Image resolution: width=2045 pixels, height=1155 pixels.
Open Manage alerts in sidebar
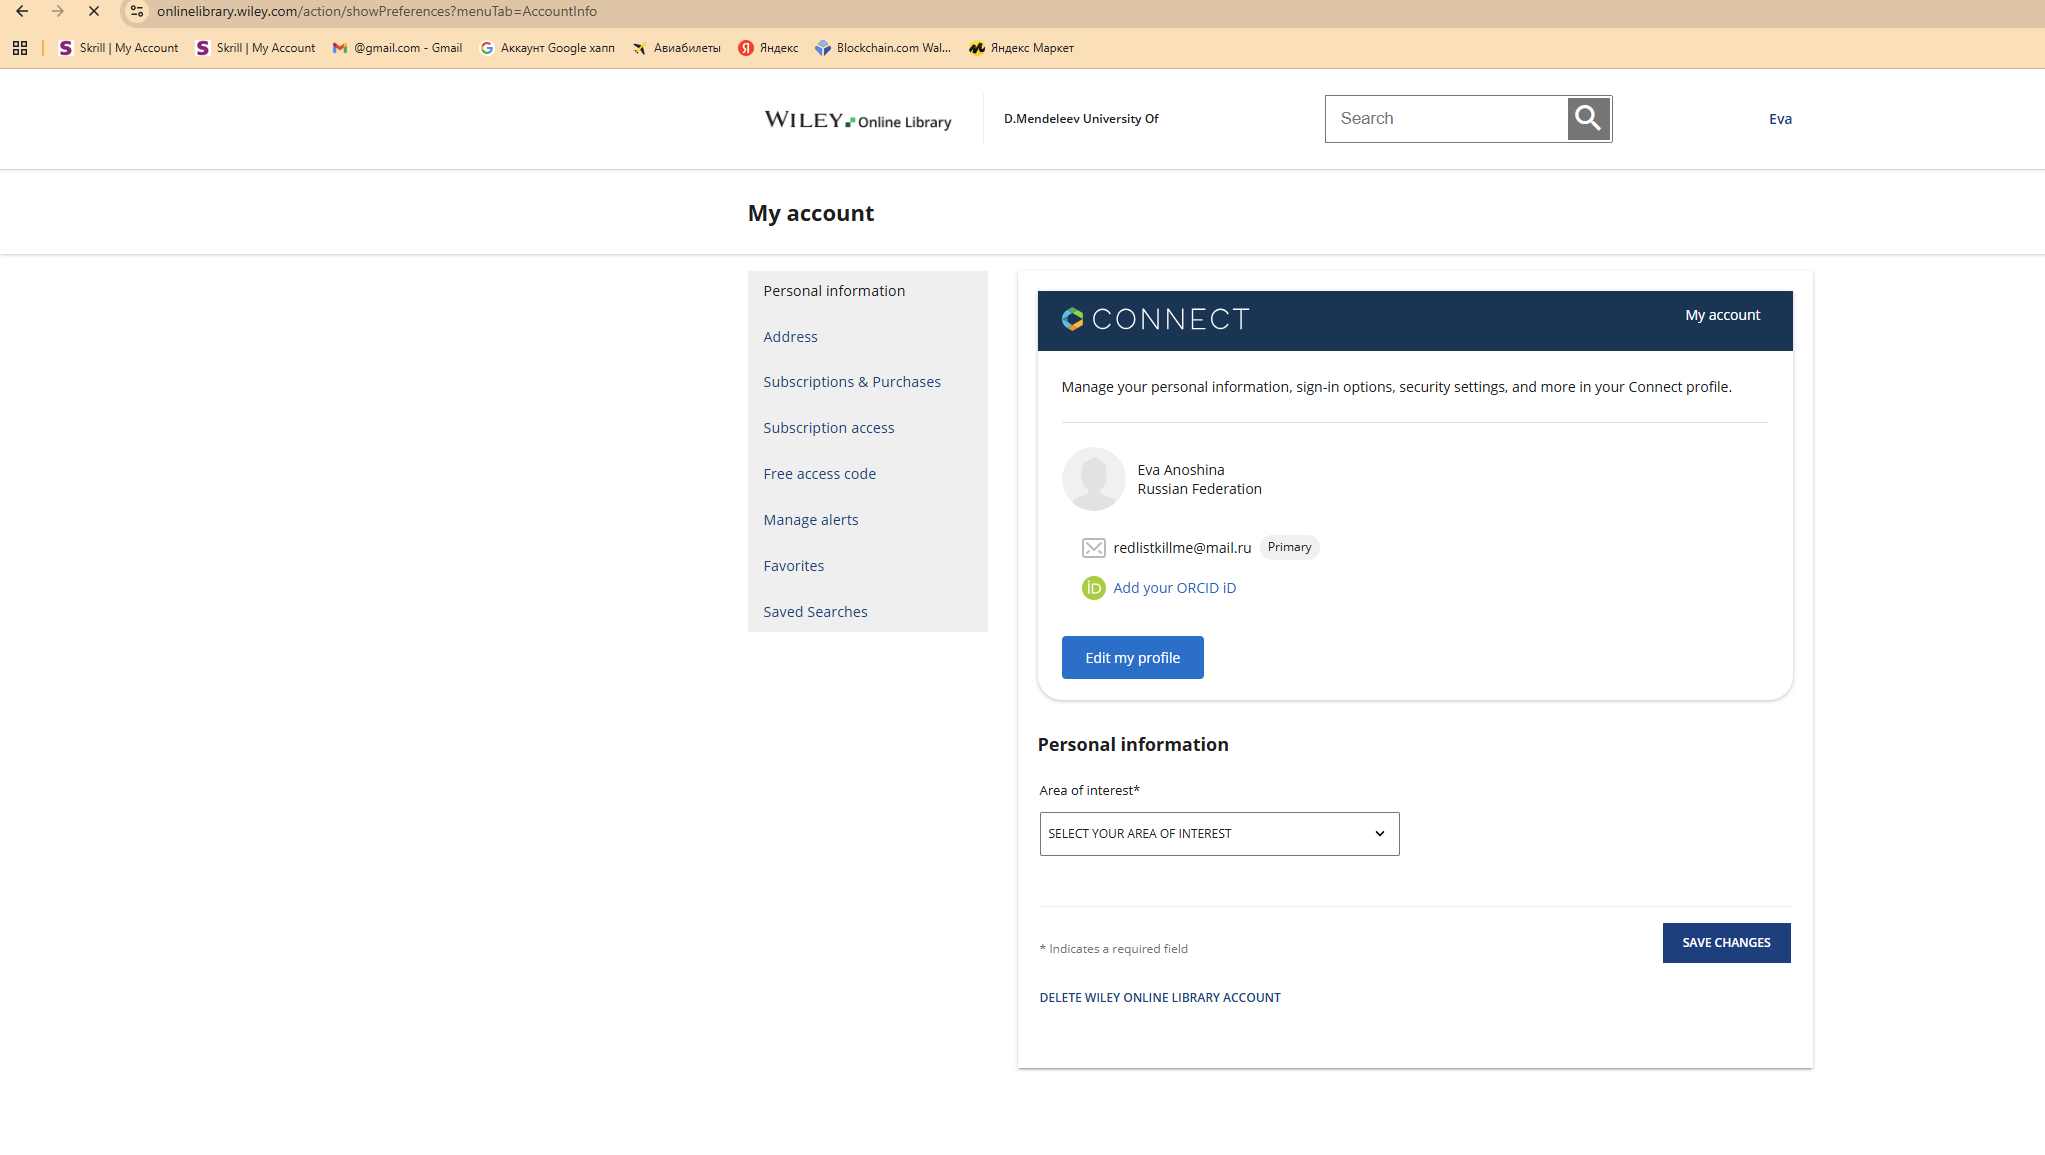click(x=810, y=520)
